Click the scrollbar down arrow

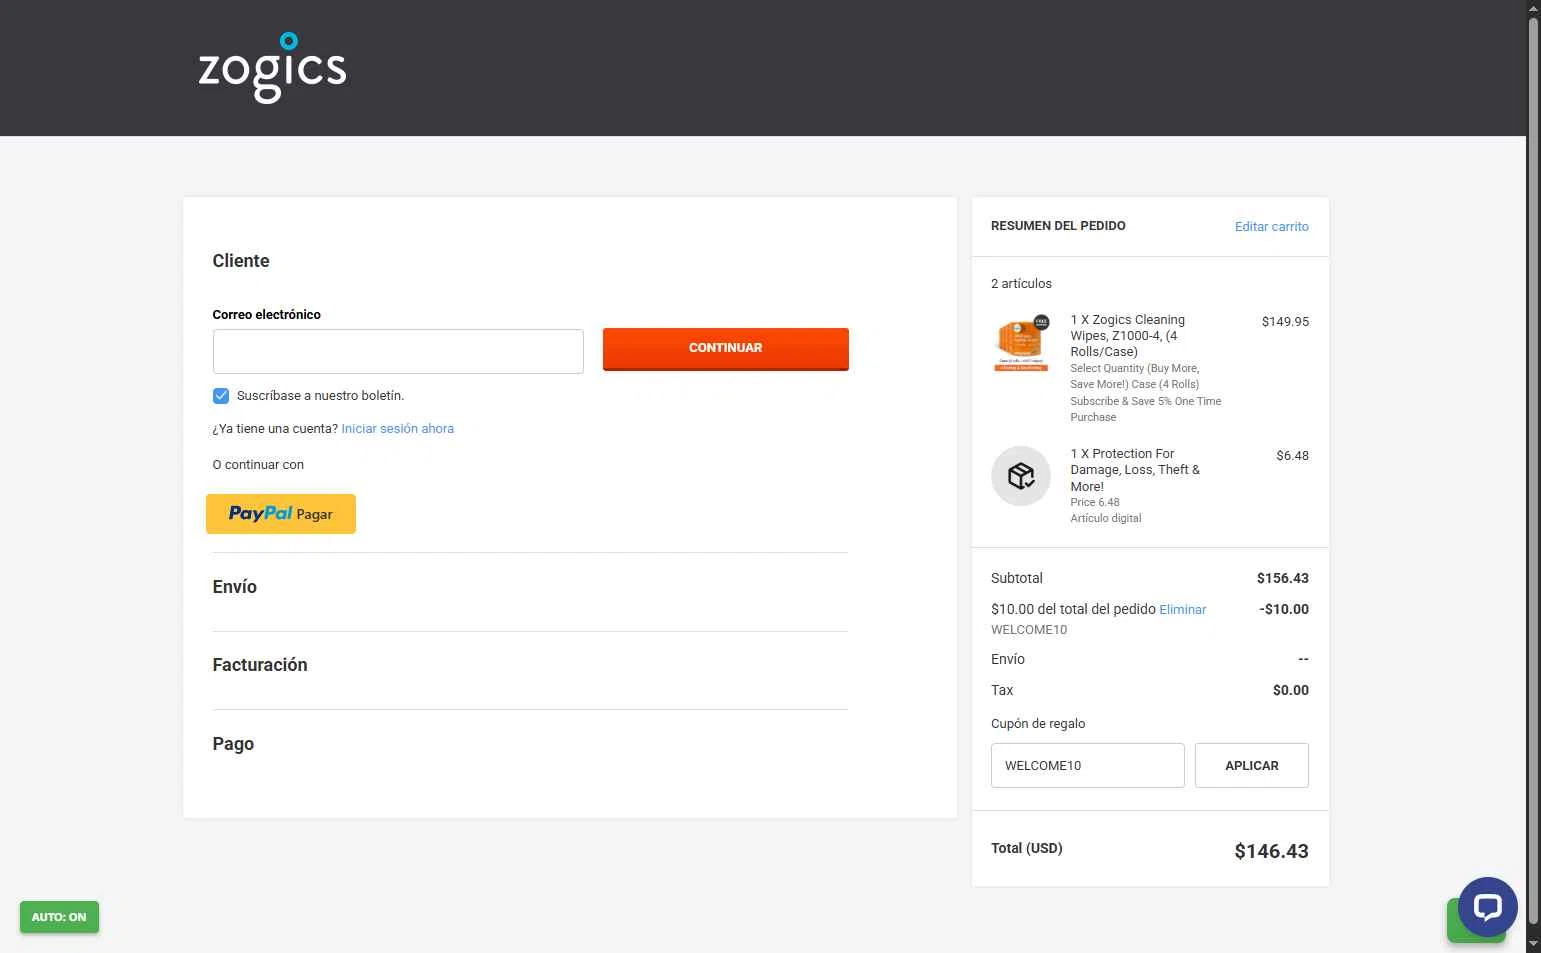[x=1533, y=944]
